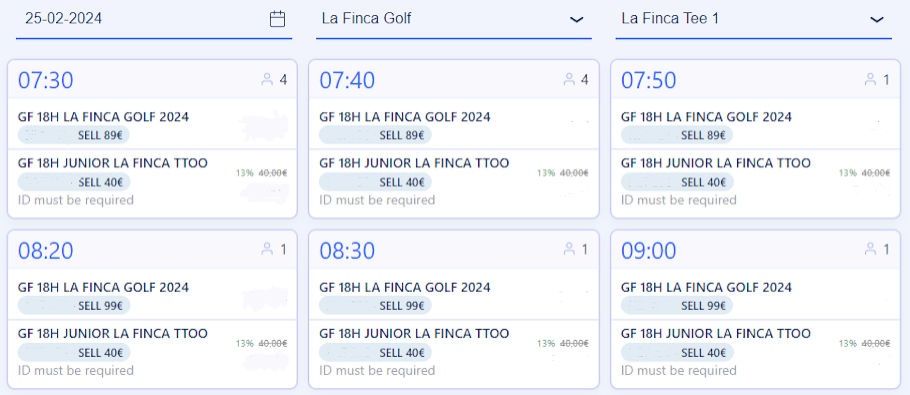910x395 pixels.
Task: Expand the La Finca Golf course dropdown
Action: tap(454, 19)
